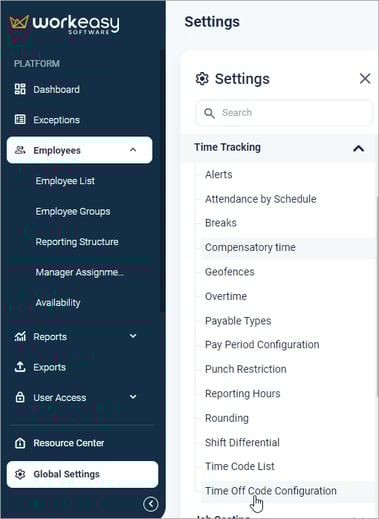379x519 pixels.
Task: Click the Resource Center icon
Action: click(x=20, y=443)
